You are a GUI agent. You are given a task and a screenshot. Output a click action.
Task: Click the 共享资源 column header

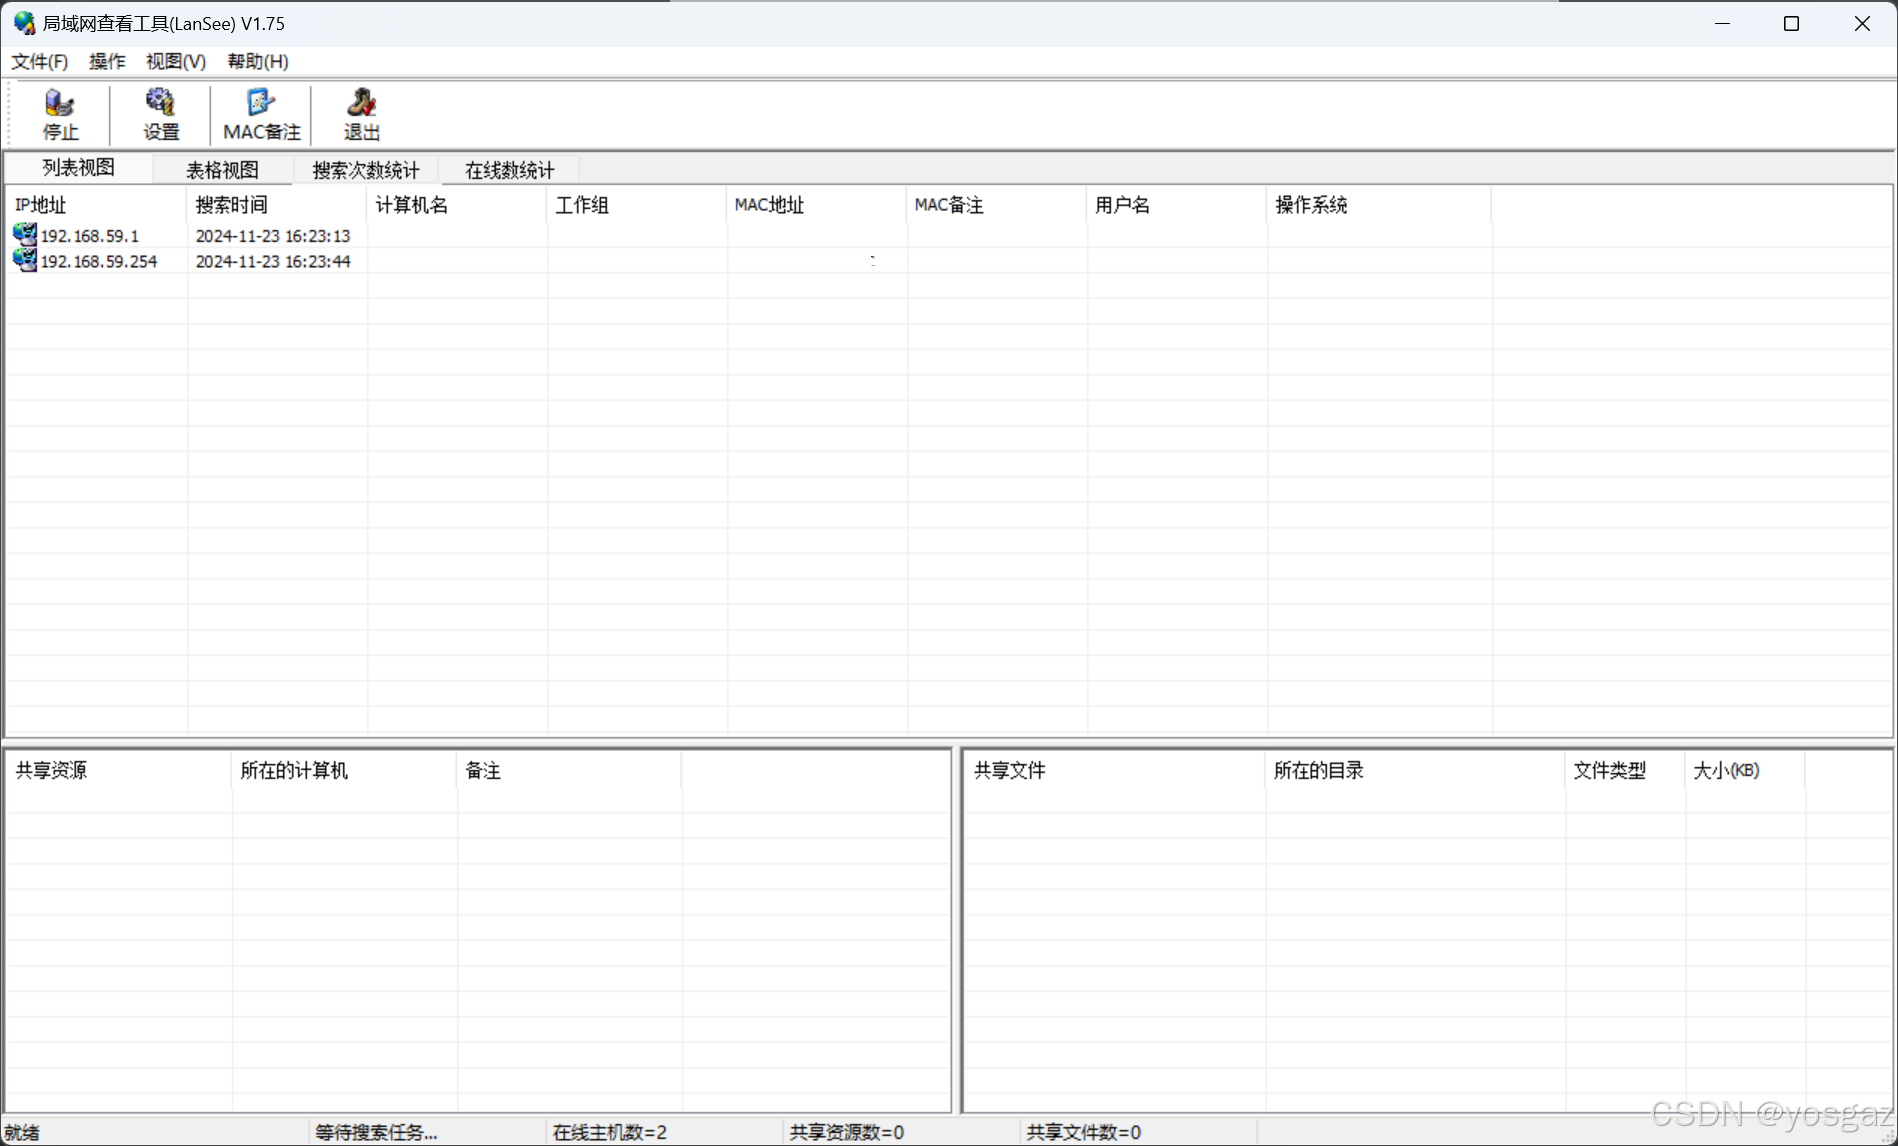119,770
